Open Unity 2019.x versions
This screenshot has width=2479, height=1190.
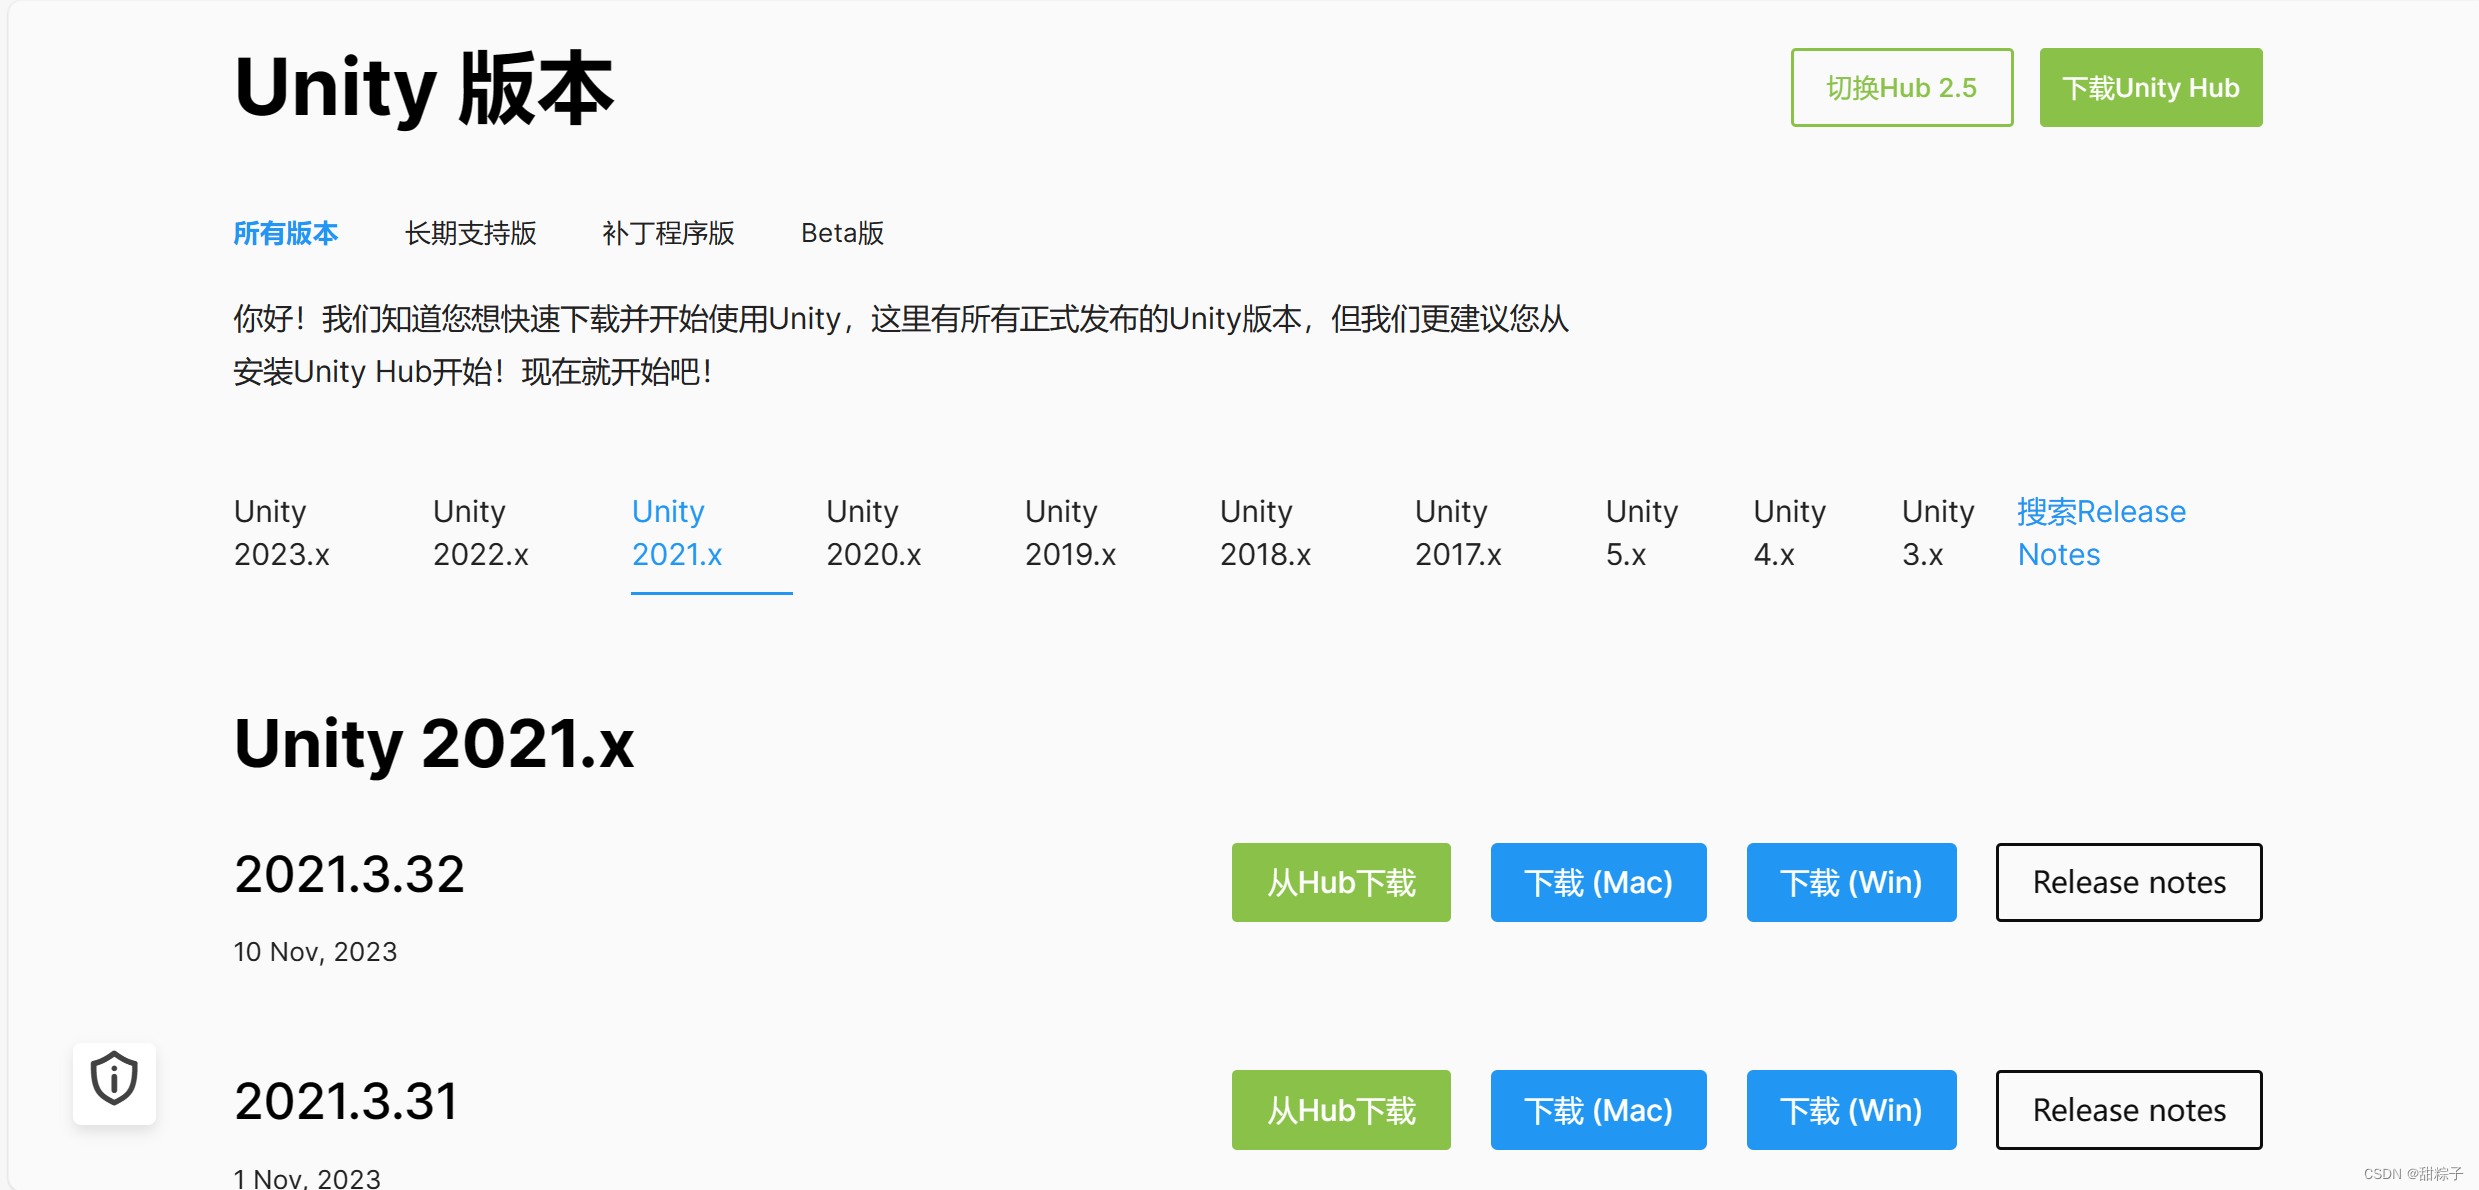point(1070,533)
